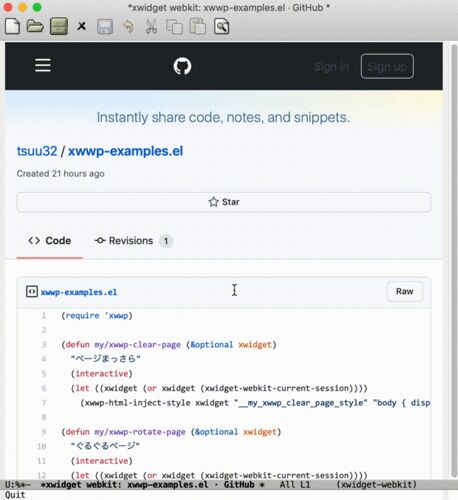Screen dimensions: 458x500
Task: Switch to the Code tab
Action: click(x=50, y=241)
